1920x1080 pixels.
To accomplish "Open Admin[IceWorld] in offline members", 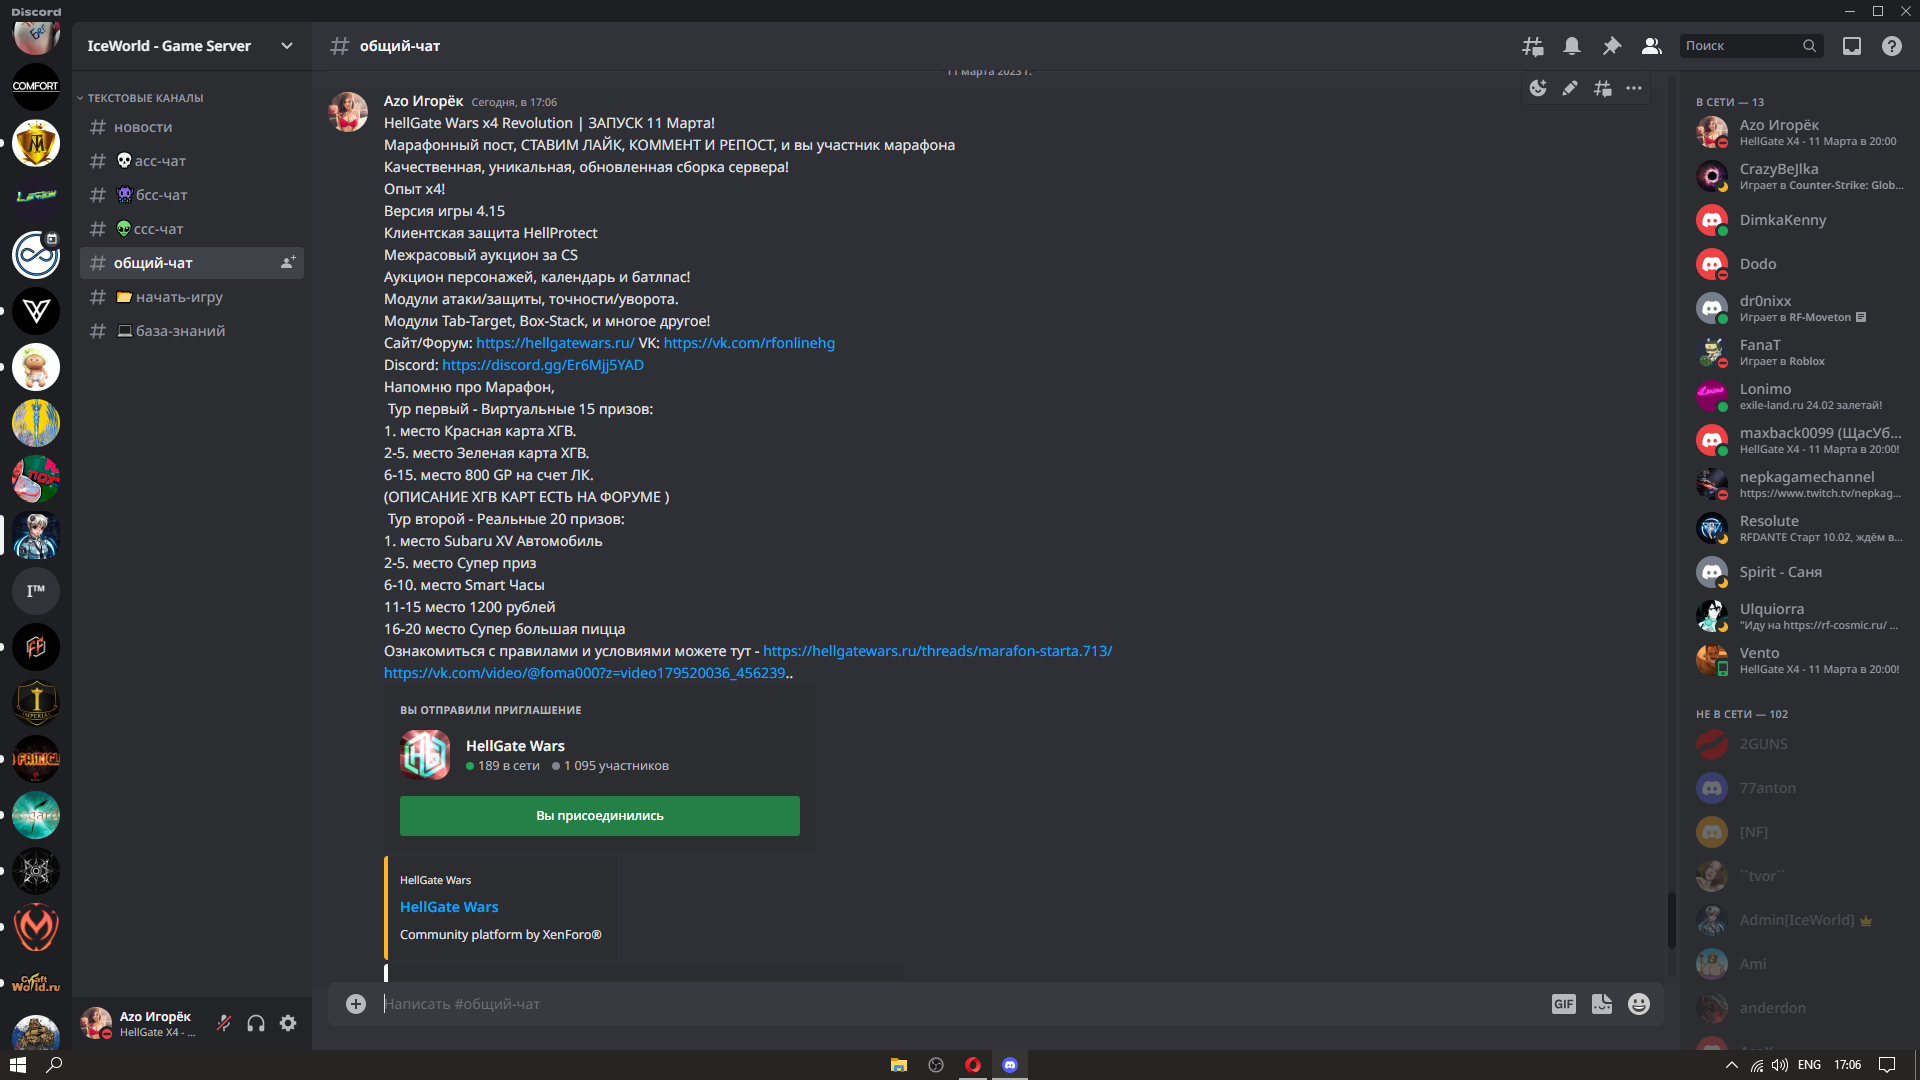I will coord(1800,920).
